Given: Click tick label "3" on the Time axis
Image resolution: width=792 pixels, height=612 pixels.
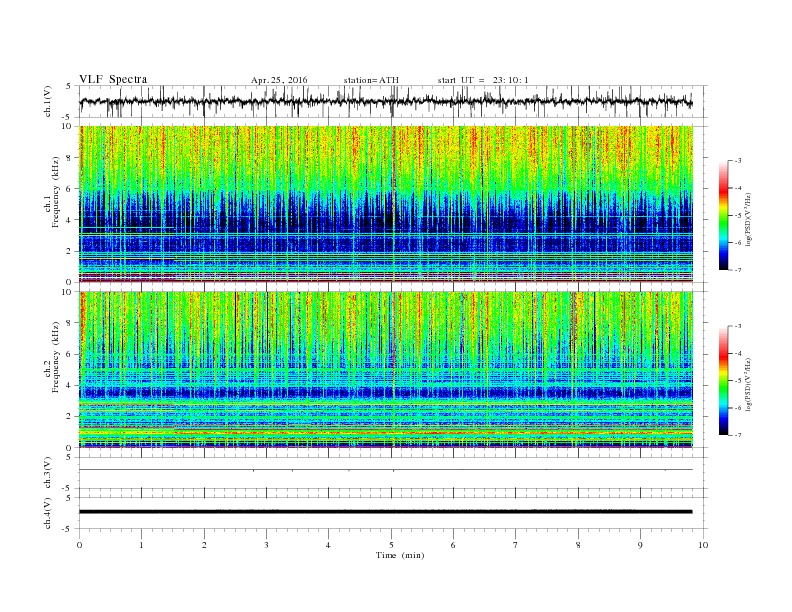Looking at the screenshot, I should pos(266,545).
